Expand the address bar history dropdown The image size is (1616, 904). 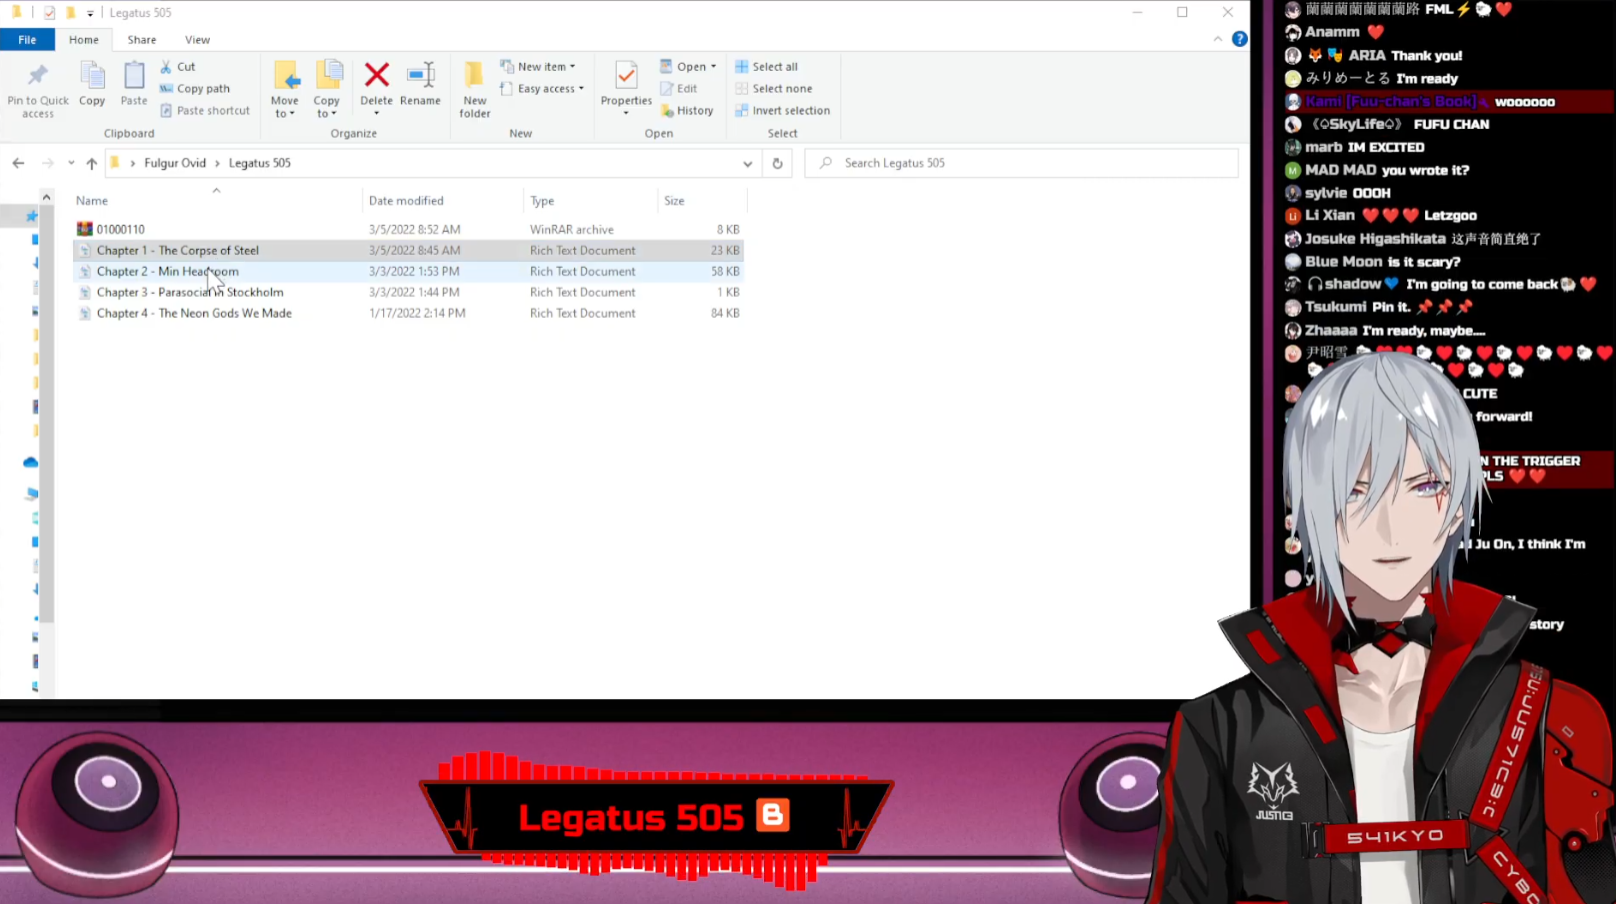[747, 163]
